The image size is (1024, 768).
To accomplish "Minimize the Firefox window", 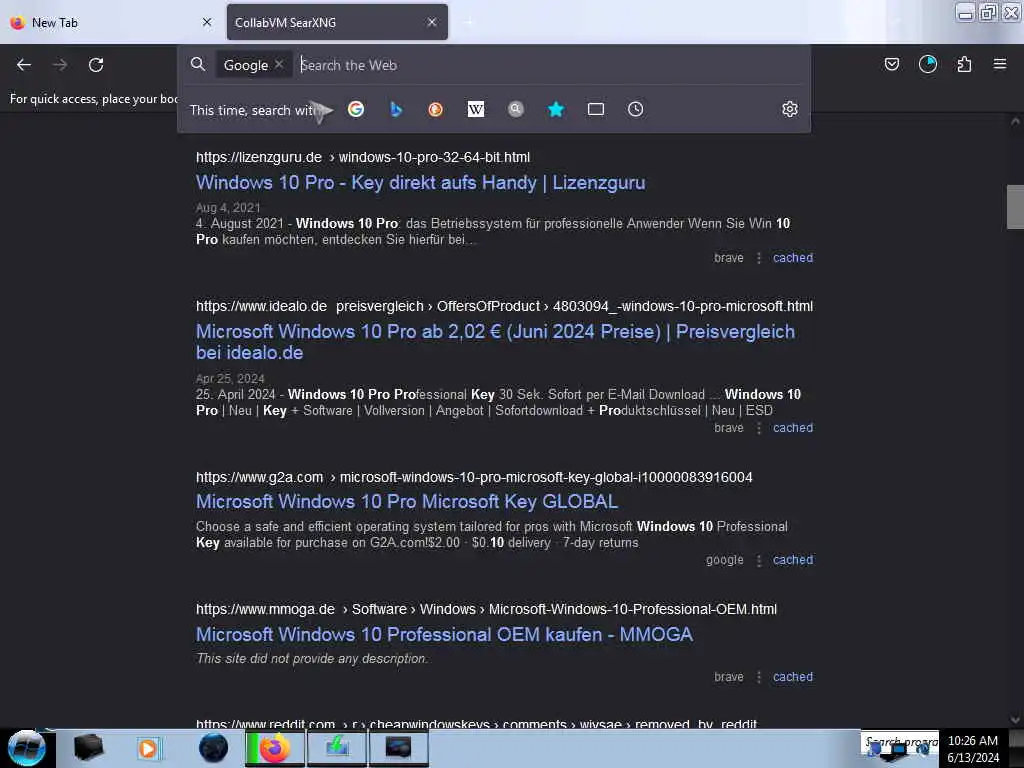I will click(x=966, y=12).
